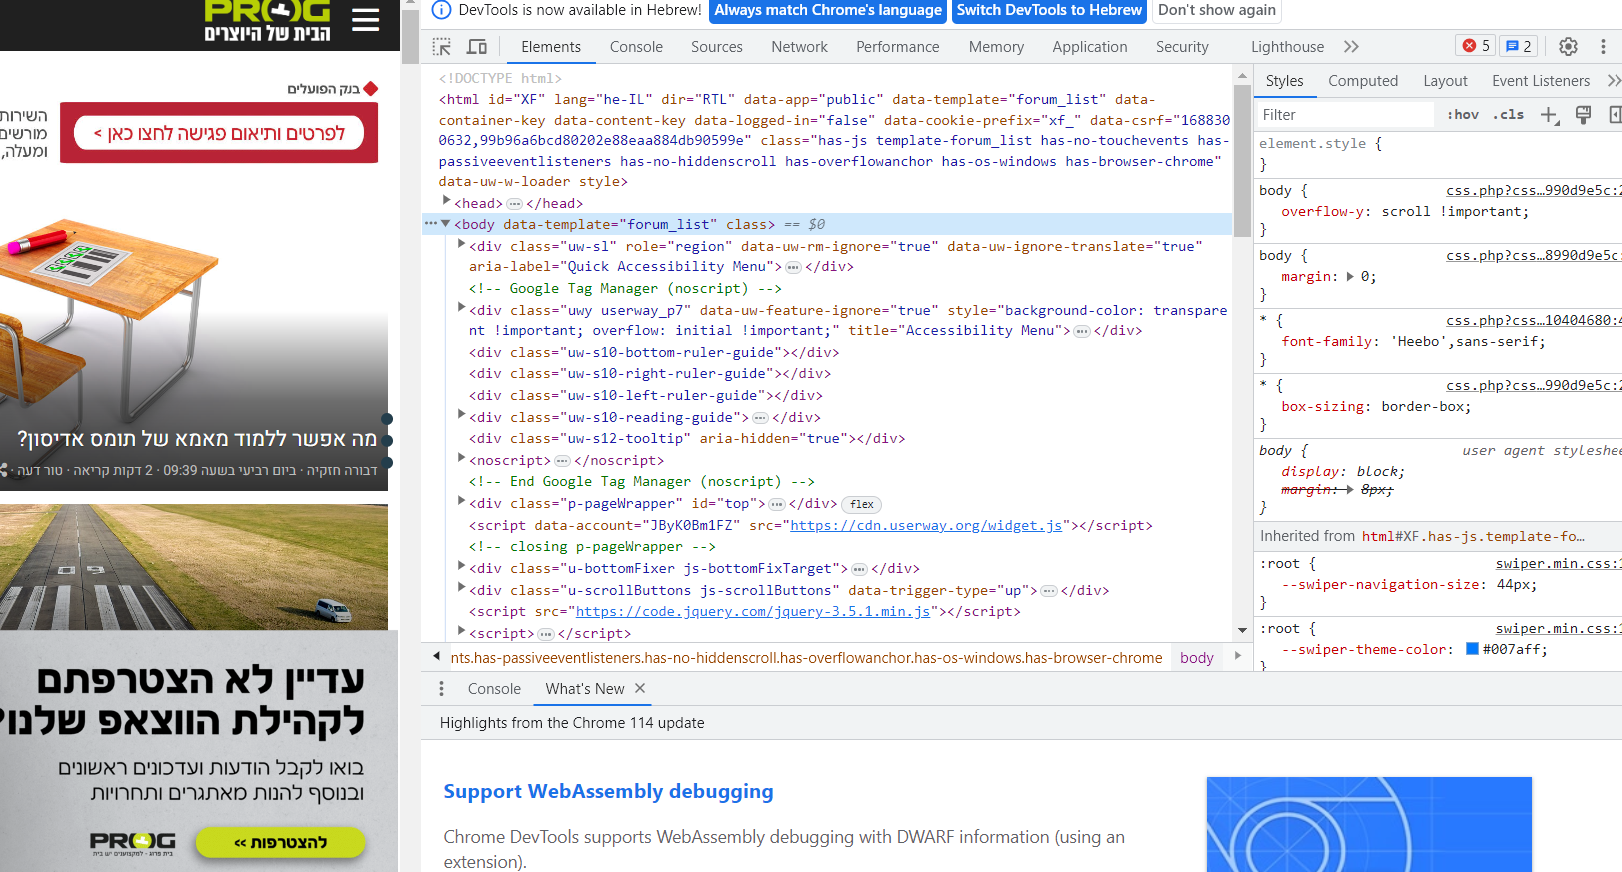Click the ellipsis in the p-pageWrapper div

click(777, 504)
